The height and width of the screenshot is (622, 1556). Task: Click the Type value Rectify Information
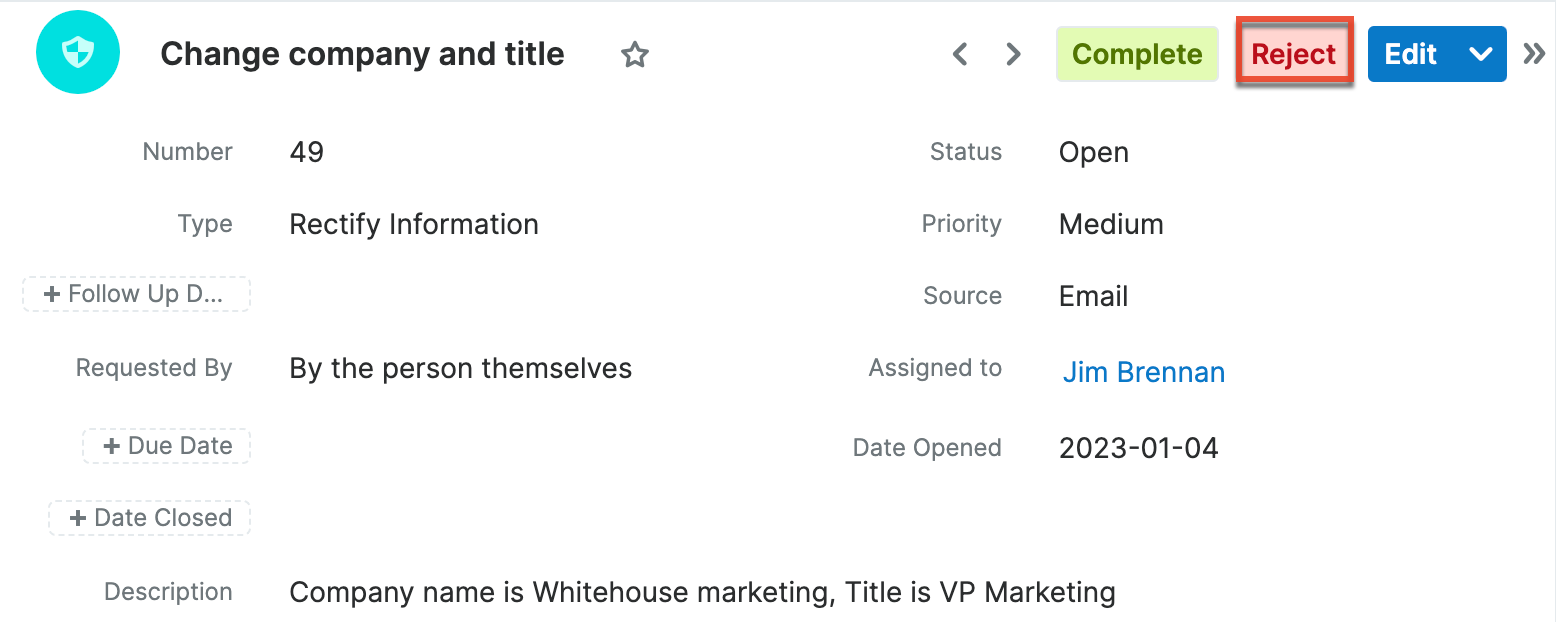[x=414, y=225]
